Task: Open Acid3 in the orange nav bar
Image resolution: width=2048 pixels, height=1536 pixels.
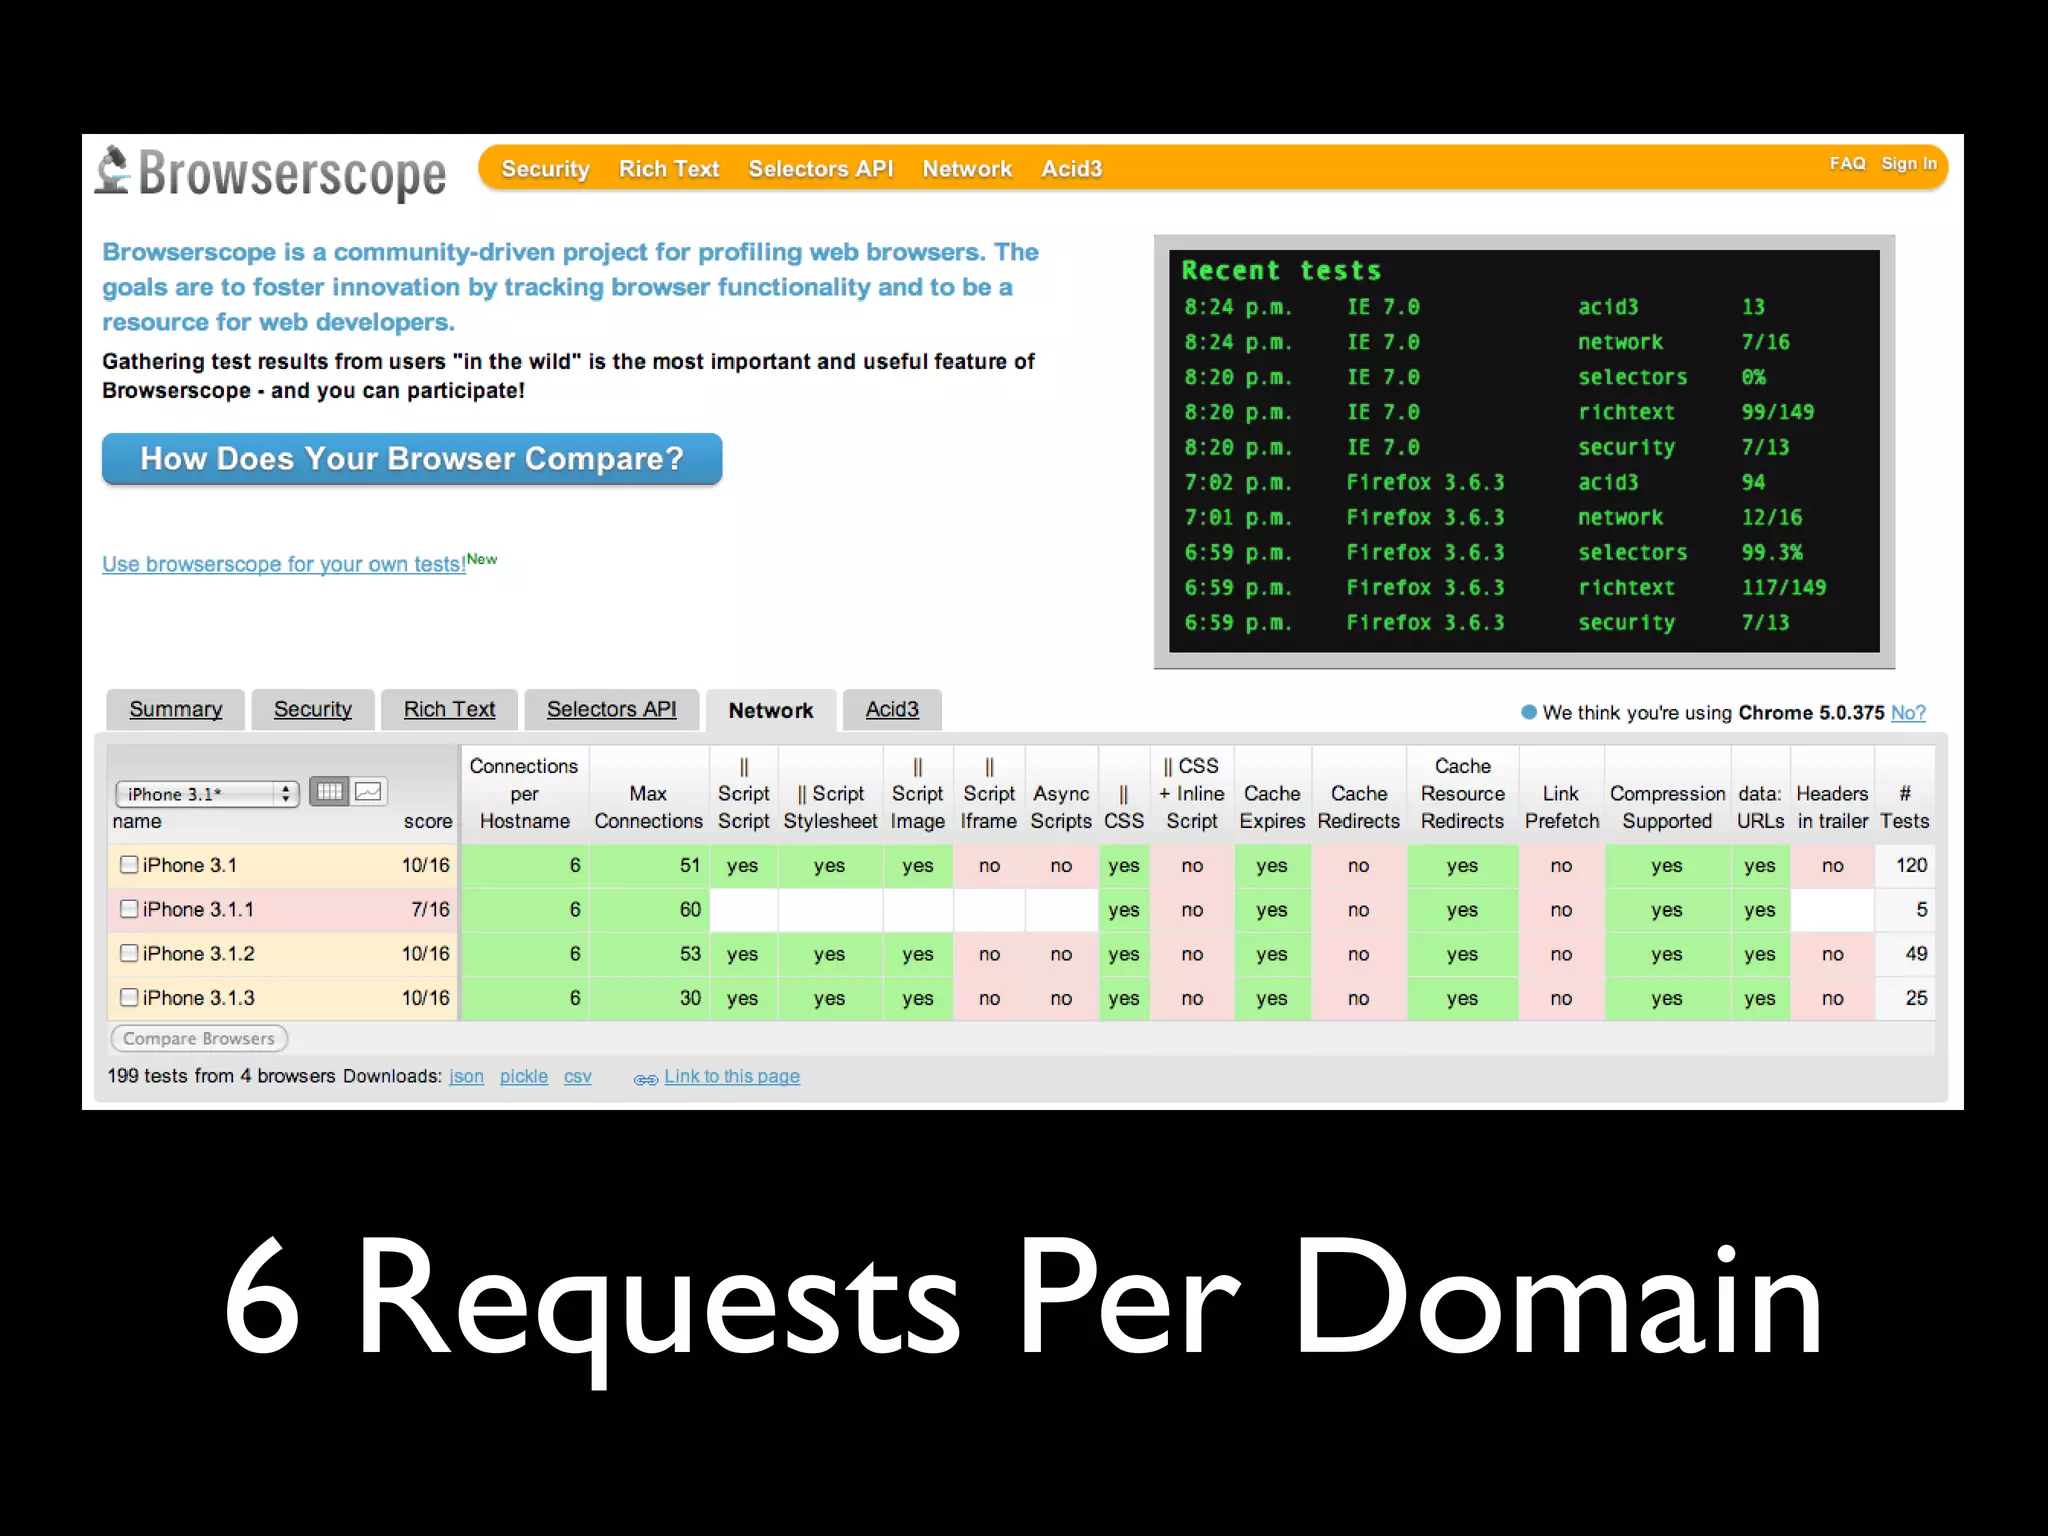Action: [1071, 169]
